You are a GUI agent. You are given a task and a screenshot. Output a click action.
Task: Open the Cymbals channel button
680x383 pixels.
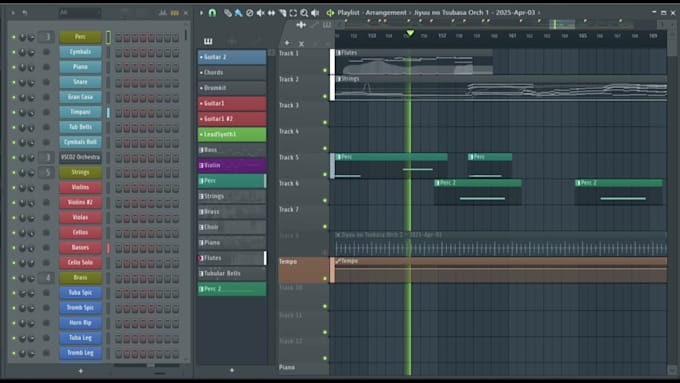pyautogui.click(x=80, y=52)
